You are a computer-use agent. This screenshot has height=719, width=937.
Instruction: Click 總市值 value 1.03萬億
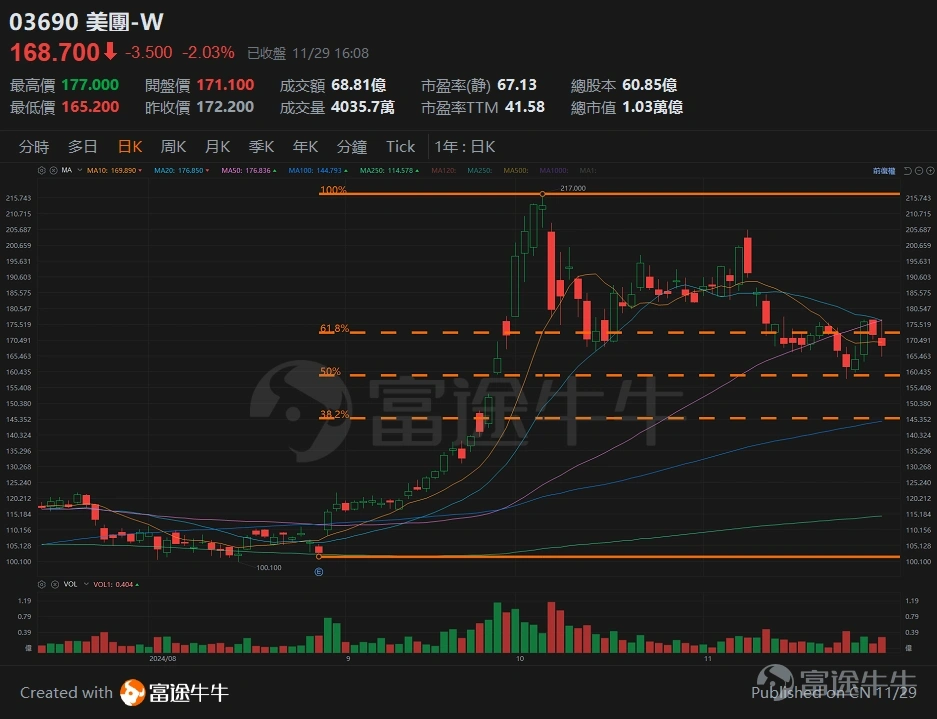[x=653, y=107]
